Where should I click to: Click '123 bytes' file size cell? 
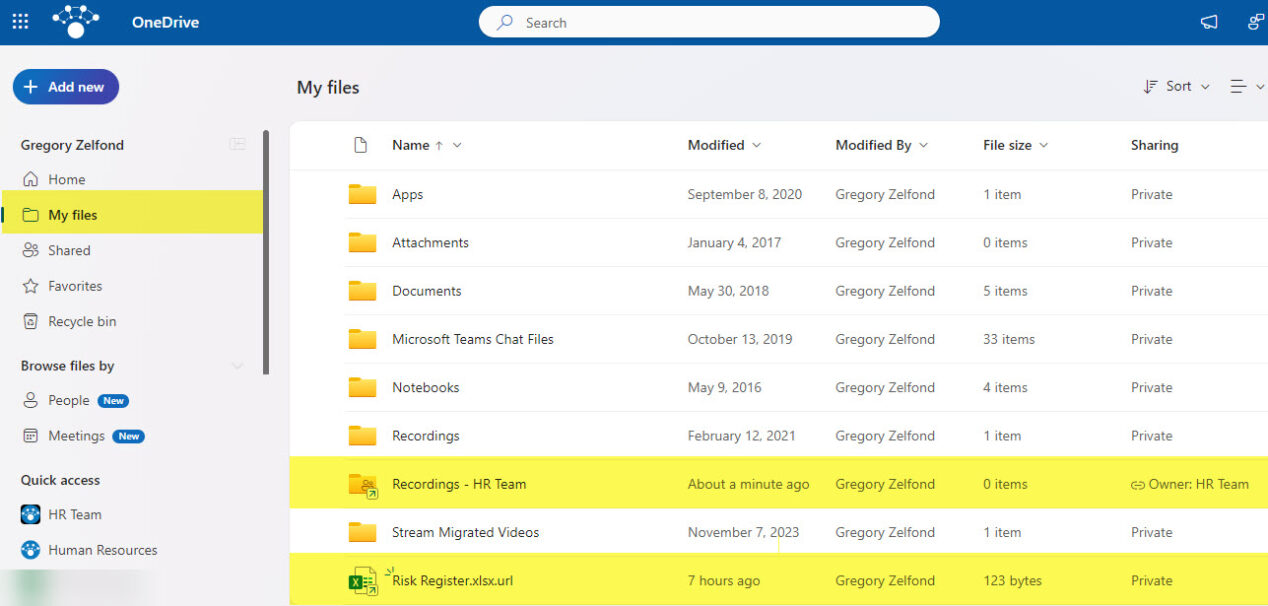(1013, 580)
